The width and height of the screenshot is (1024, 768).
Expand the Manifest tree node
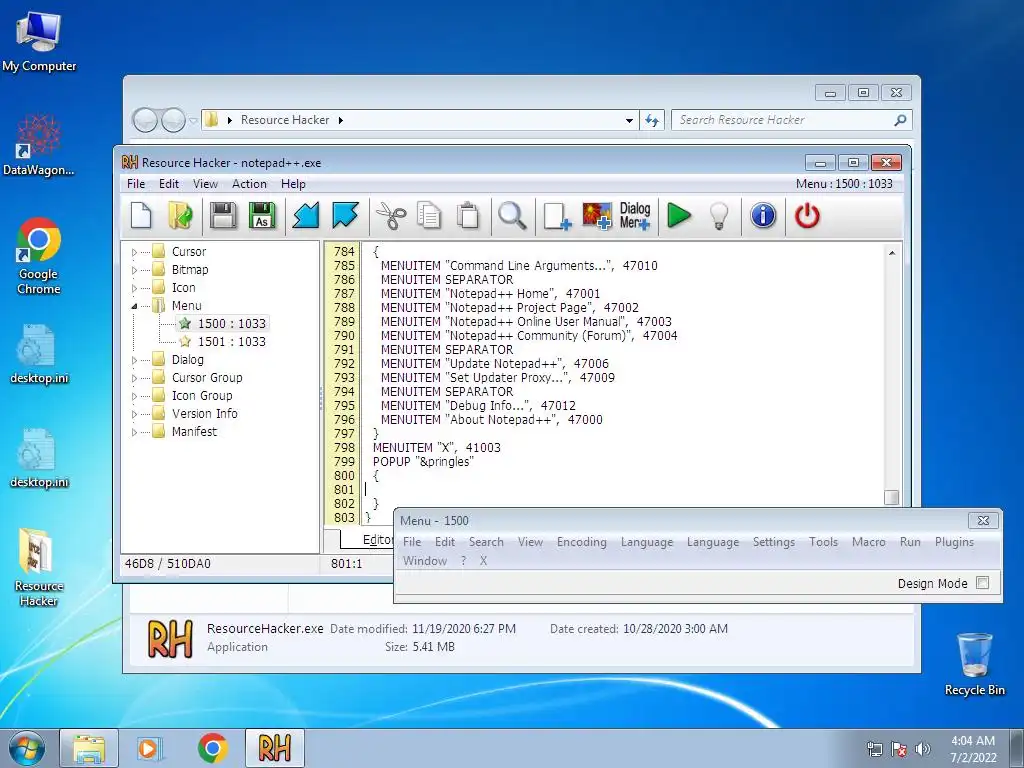pyautogui.click(x=135, y=432)
